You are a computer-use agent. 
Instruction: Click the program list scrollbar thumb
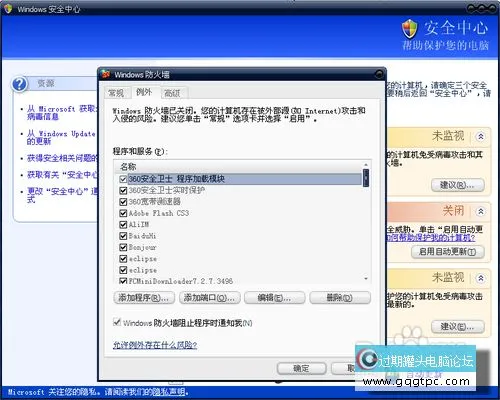pos(366,178)
